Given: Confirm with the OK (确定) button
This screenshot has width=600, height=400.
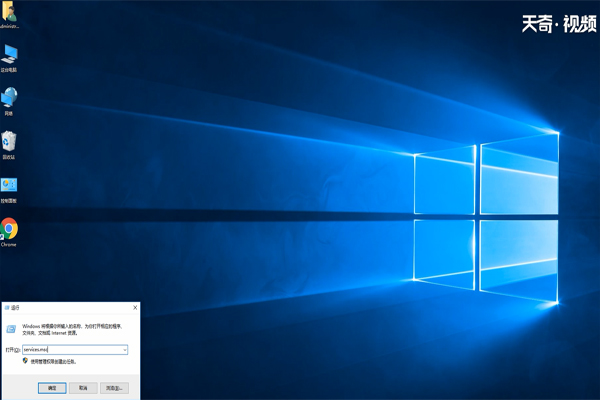Looking at the screenshot, I should tap(52, 388).
